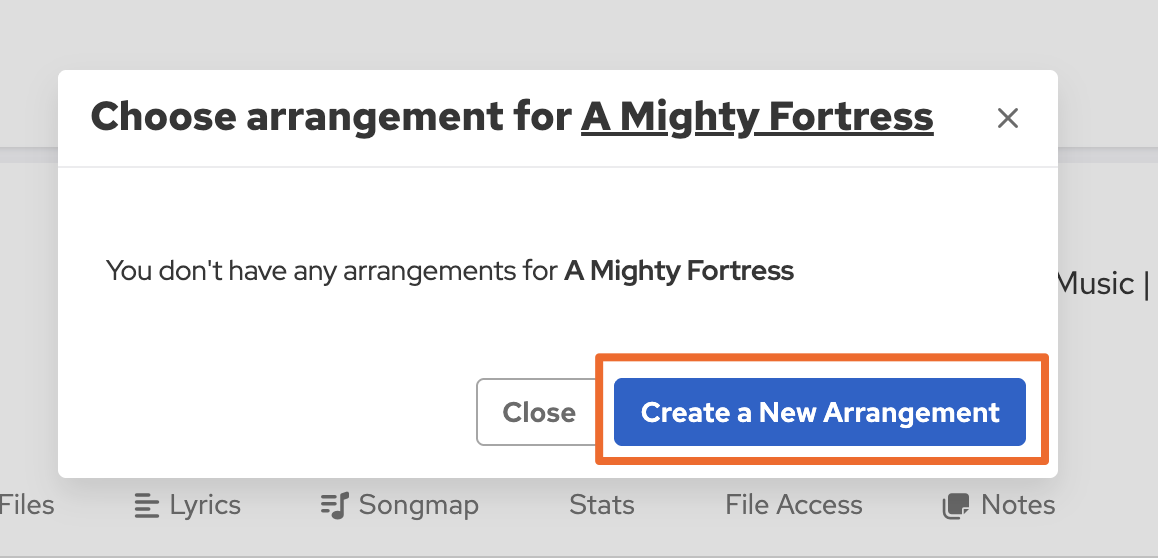Switch to the Songmap tab label
This screenshot has height=558, width=1158.
[418, 505]
